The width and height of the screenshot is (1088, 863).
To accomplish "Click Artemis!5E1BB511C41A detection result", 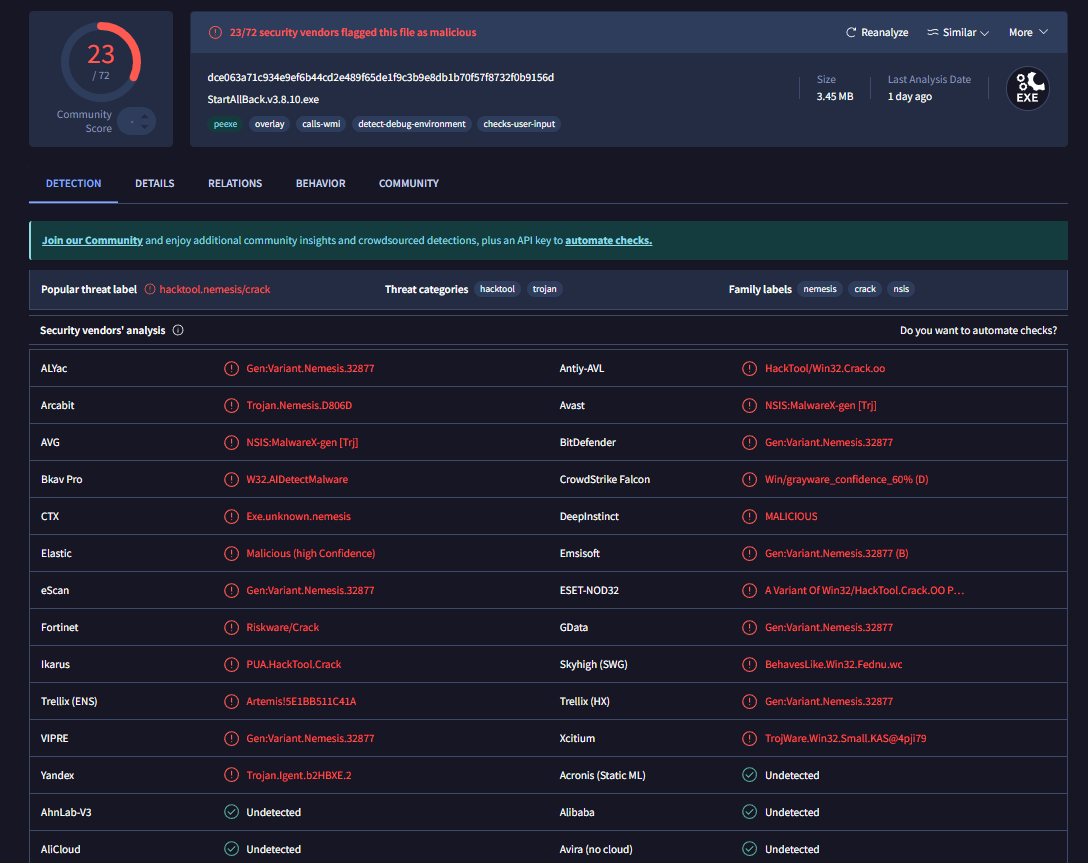I will (x=301, y=701).
